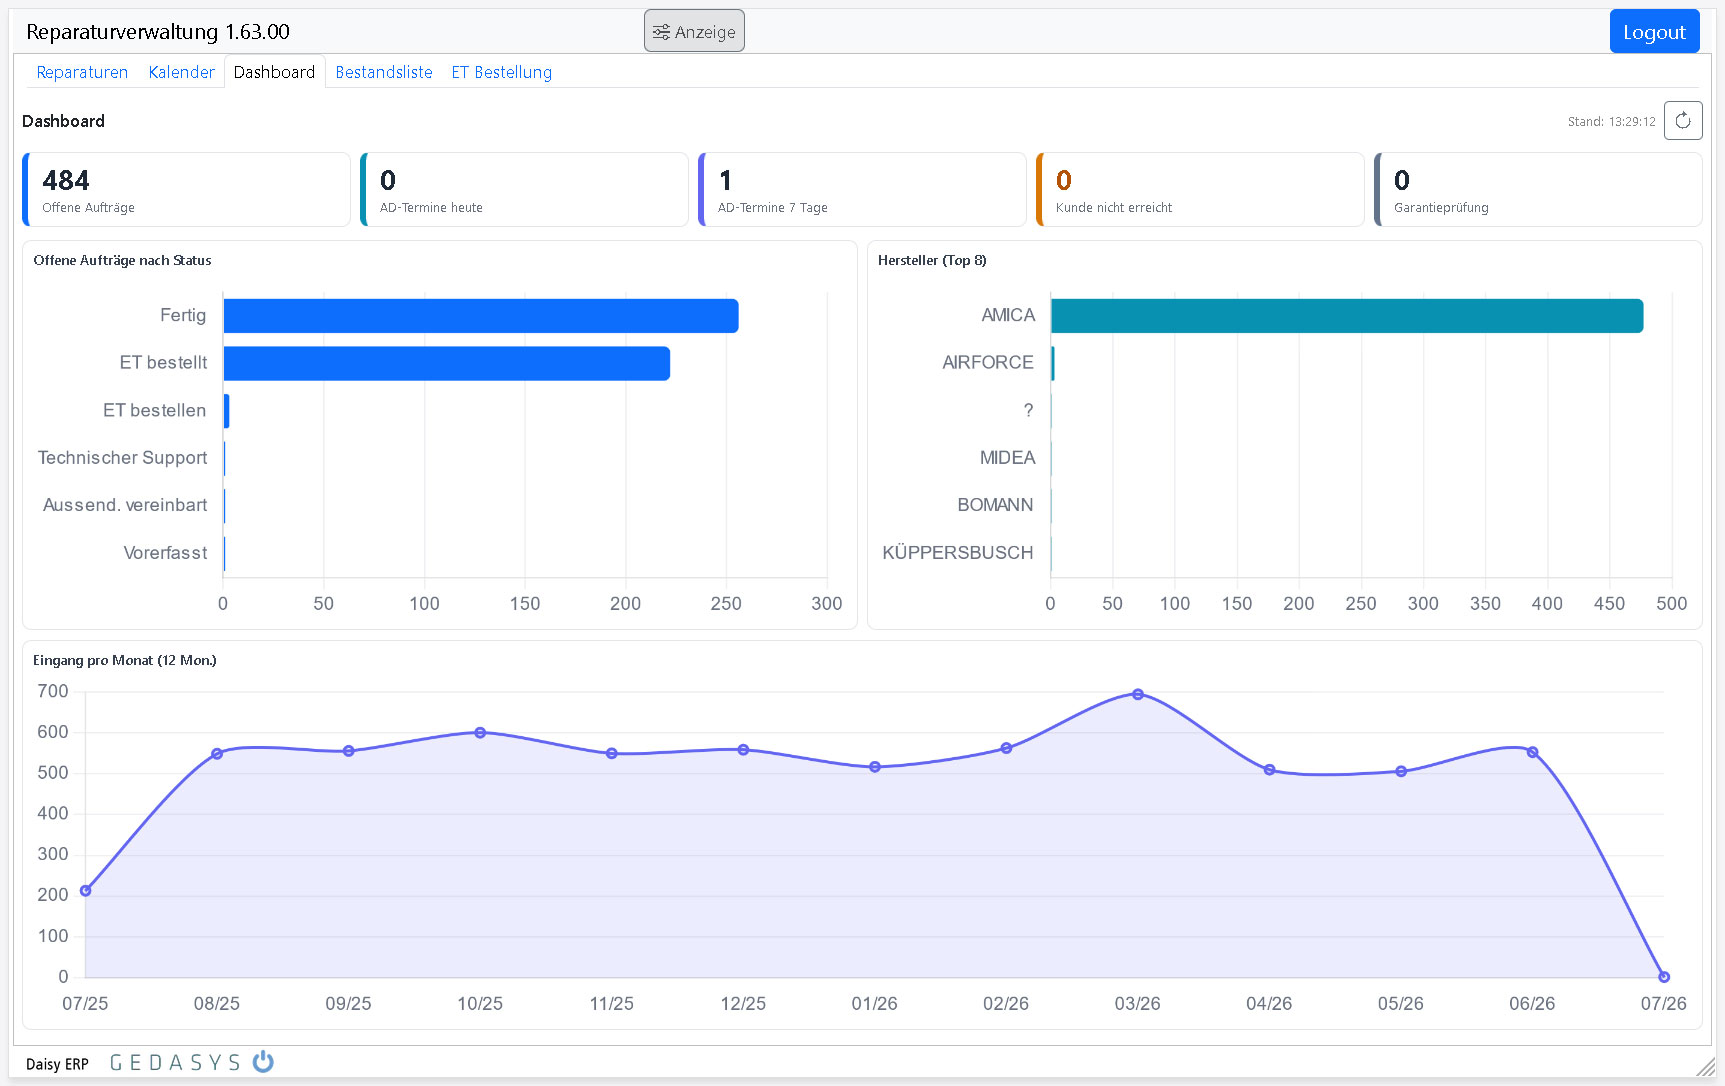Click the AMICA bar in Hersteller chart
The image size is (1725, 1086).
[1347, 316]
